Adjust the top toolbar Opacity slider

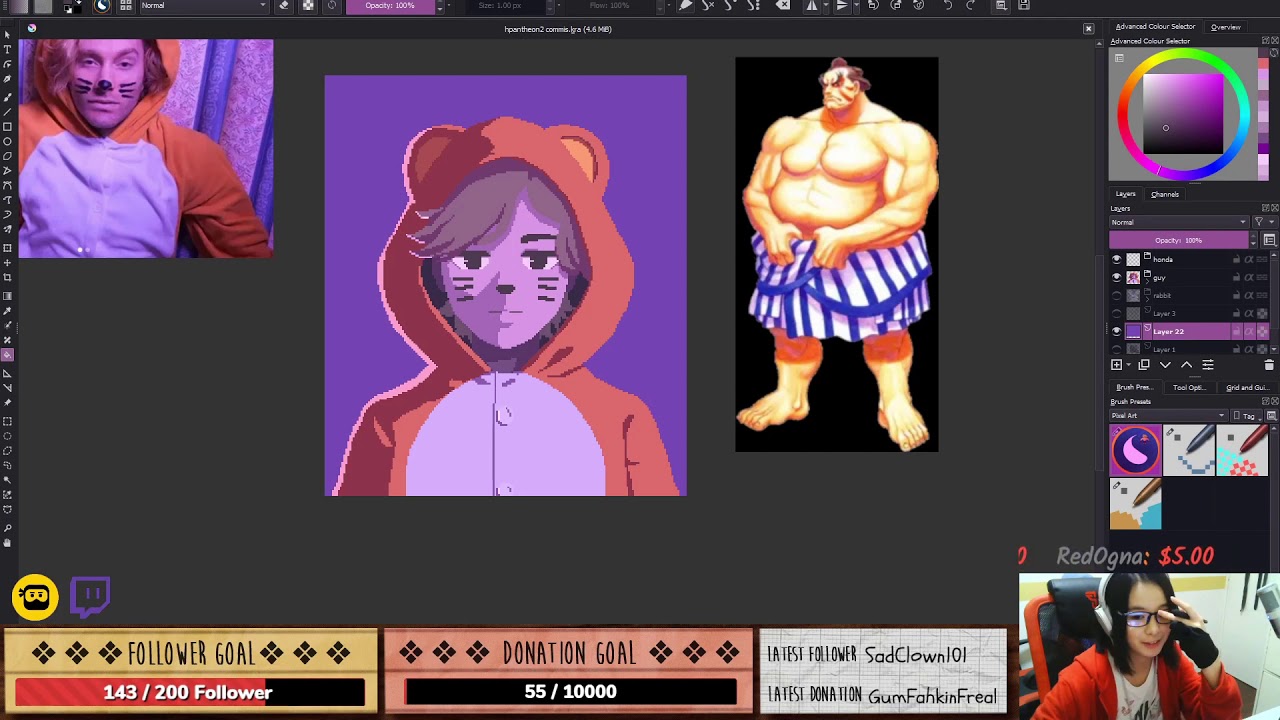tap(391, 6)
